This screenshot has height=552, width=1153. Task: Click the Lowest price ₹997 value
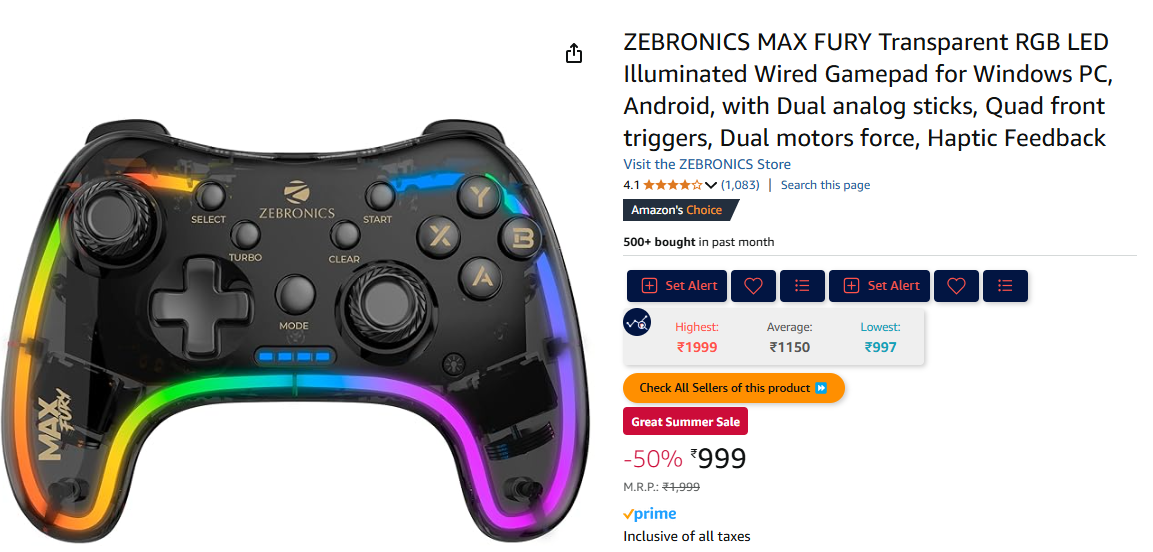[x=880, y=347]
